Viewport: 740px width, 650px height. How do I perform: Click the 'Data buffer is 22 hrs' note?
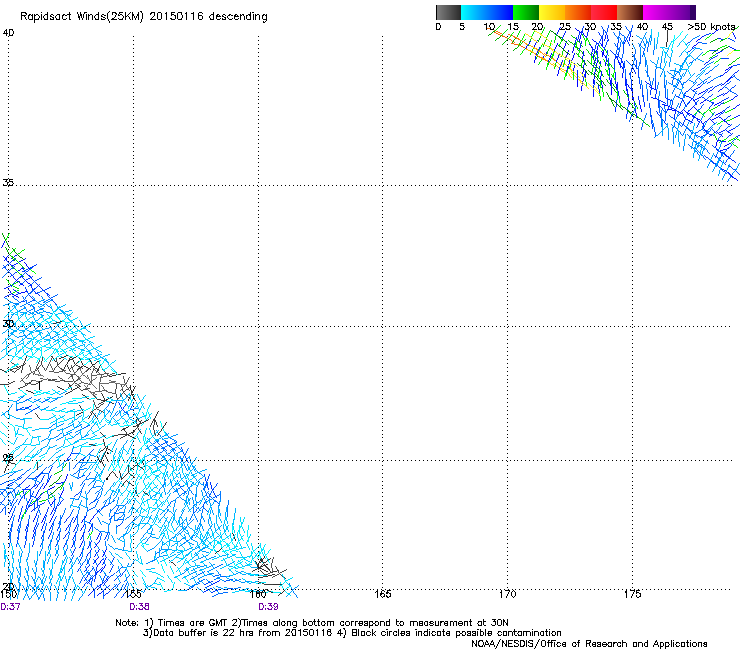[352, 633]
